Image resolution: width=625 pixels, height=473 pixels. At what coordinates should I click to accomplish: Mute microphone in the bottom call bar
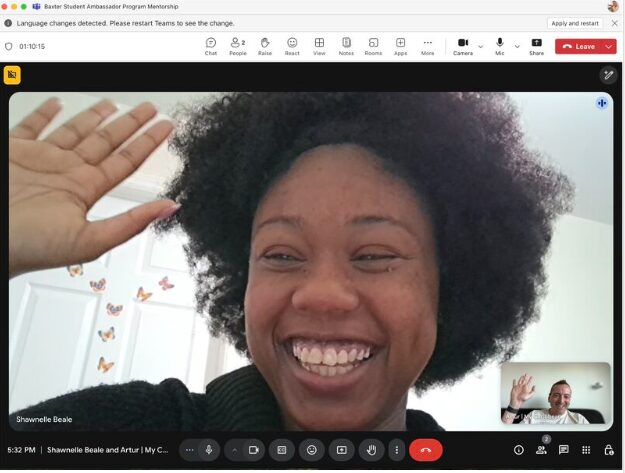click(x=209, y=450)
